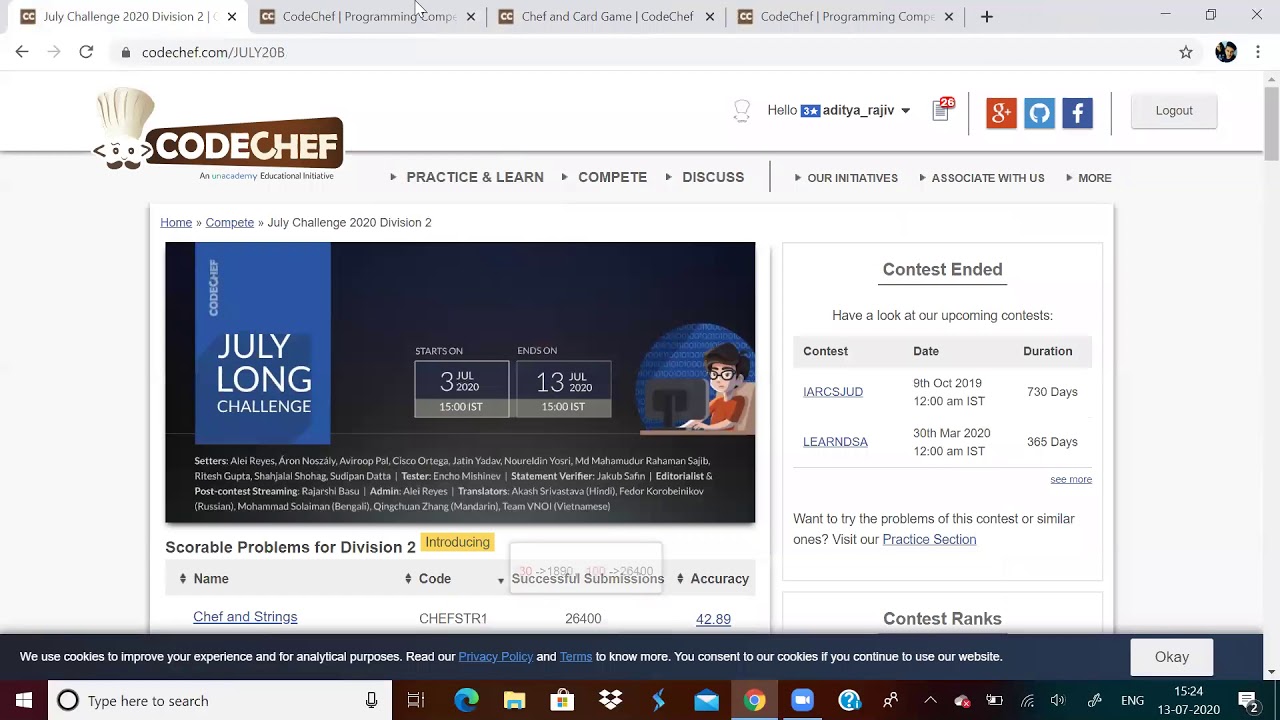Open the Windows Start menu
The height and width of the screenshot is (720, 1280).
24,701
